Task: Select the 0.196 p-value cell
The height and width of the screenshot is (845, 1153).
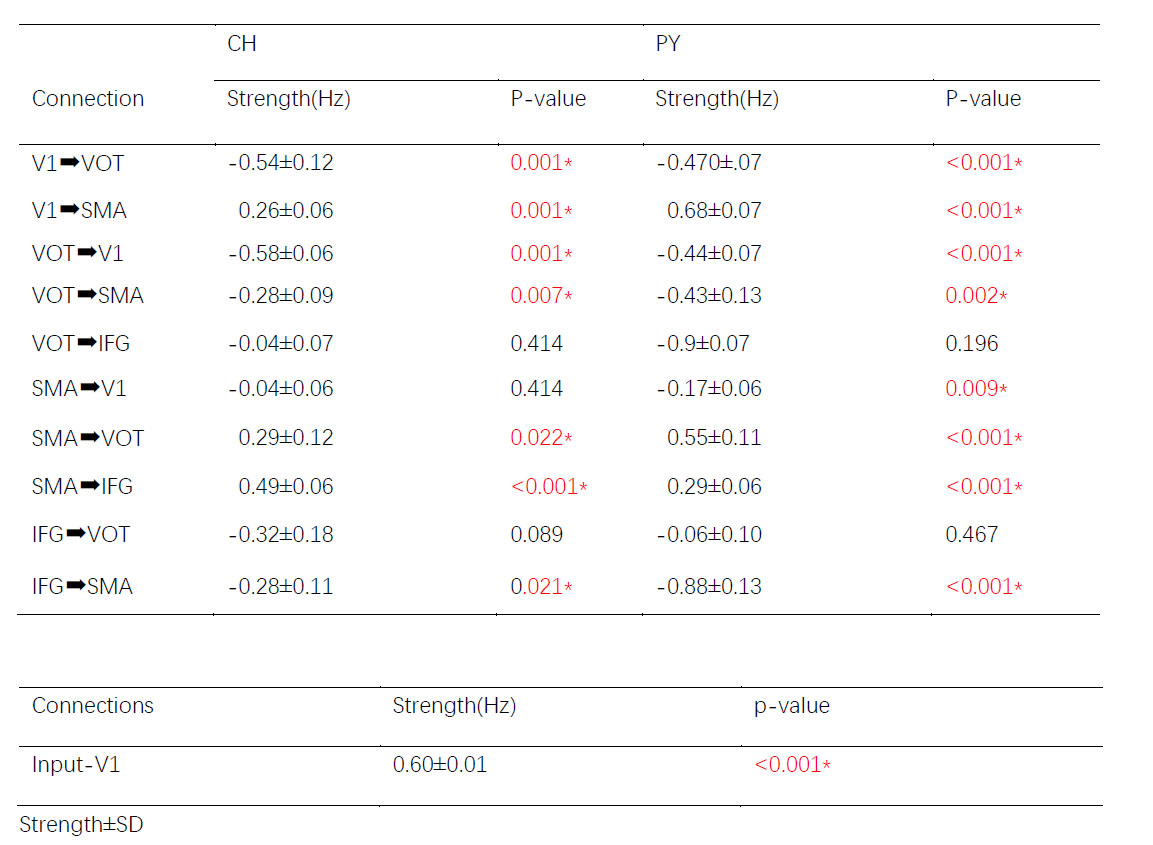Action: tap(971, 344)
